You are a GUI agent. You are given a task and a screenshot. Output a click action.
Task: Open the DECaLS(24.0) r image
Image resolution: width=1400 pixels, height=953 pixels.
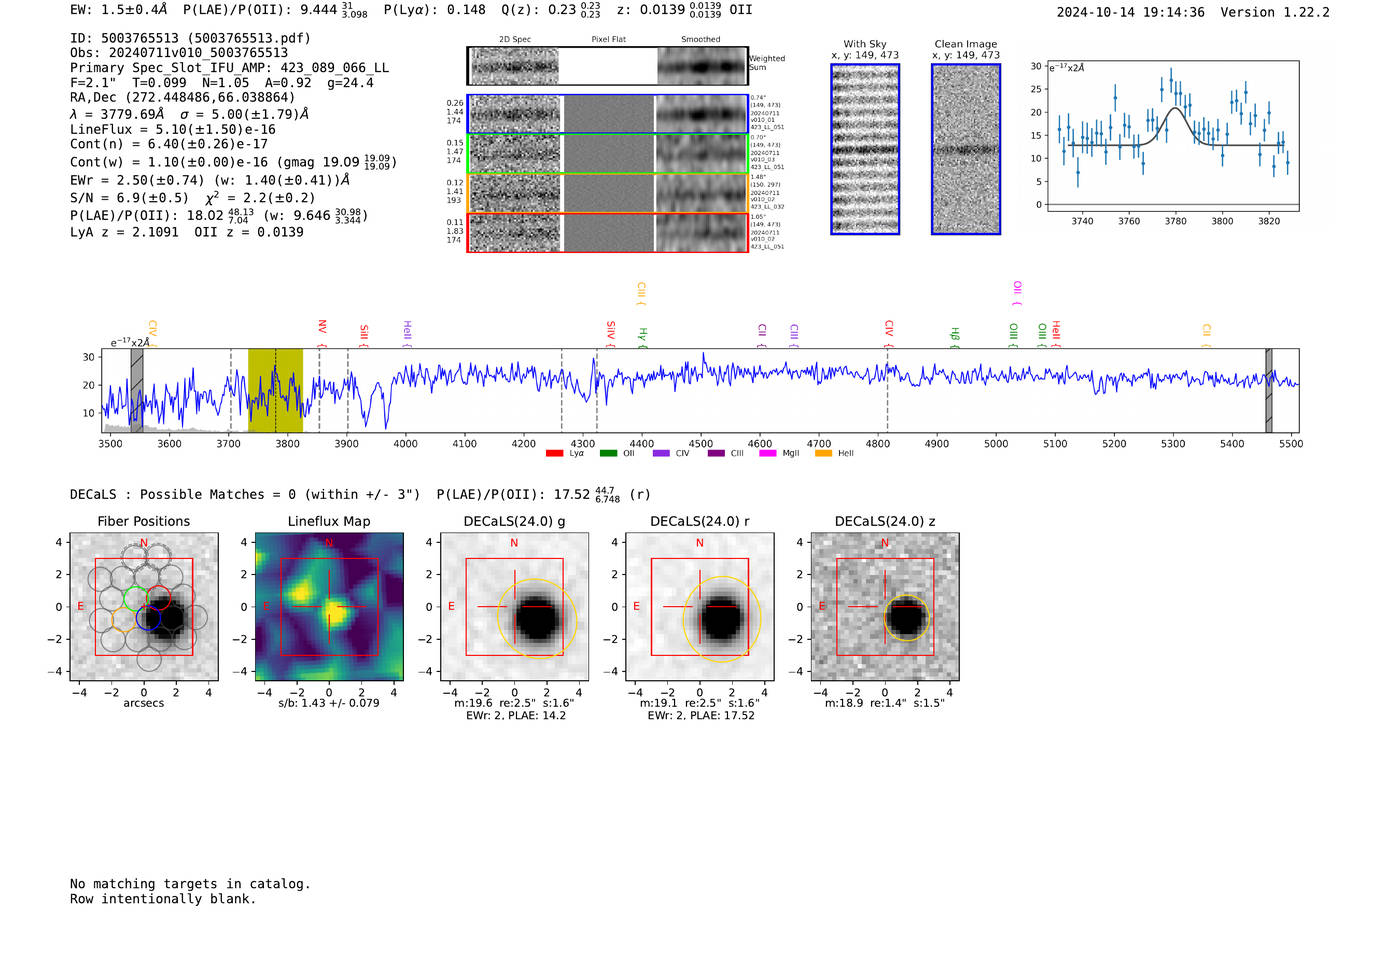point(700,607)
